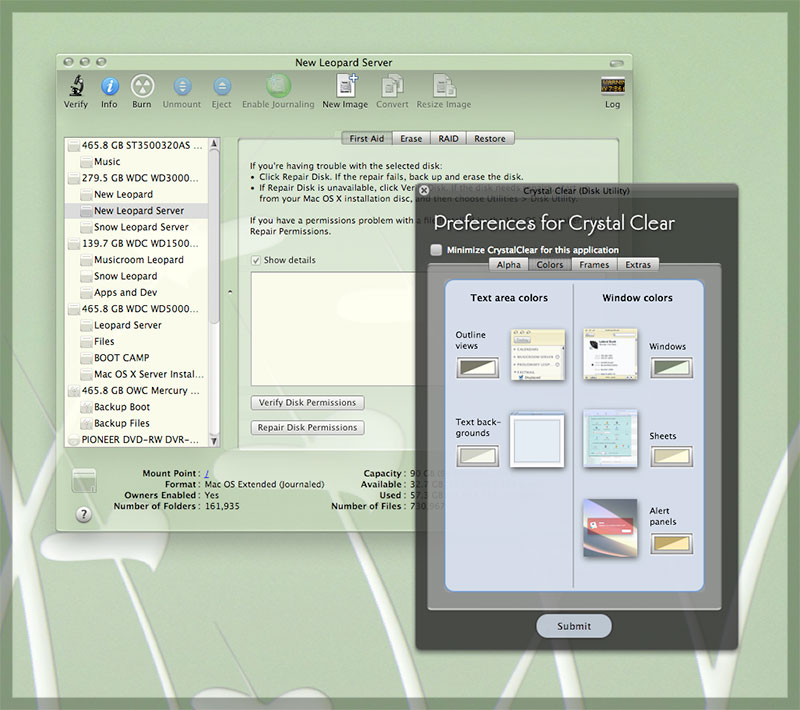The image size is (800, 710).
Task: Click the Alert panels preview thumbnail
Action: pos(610,528)
